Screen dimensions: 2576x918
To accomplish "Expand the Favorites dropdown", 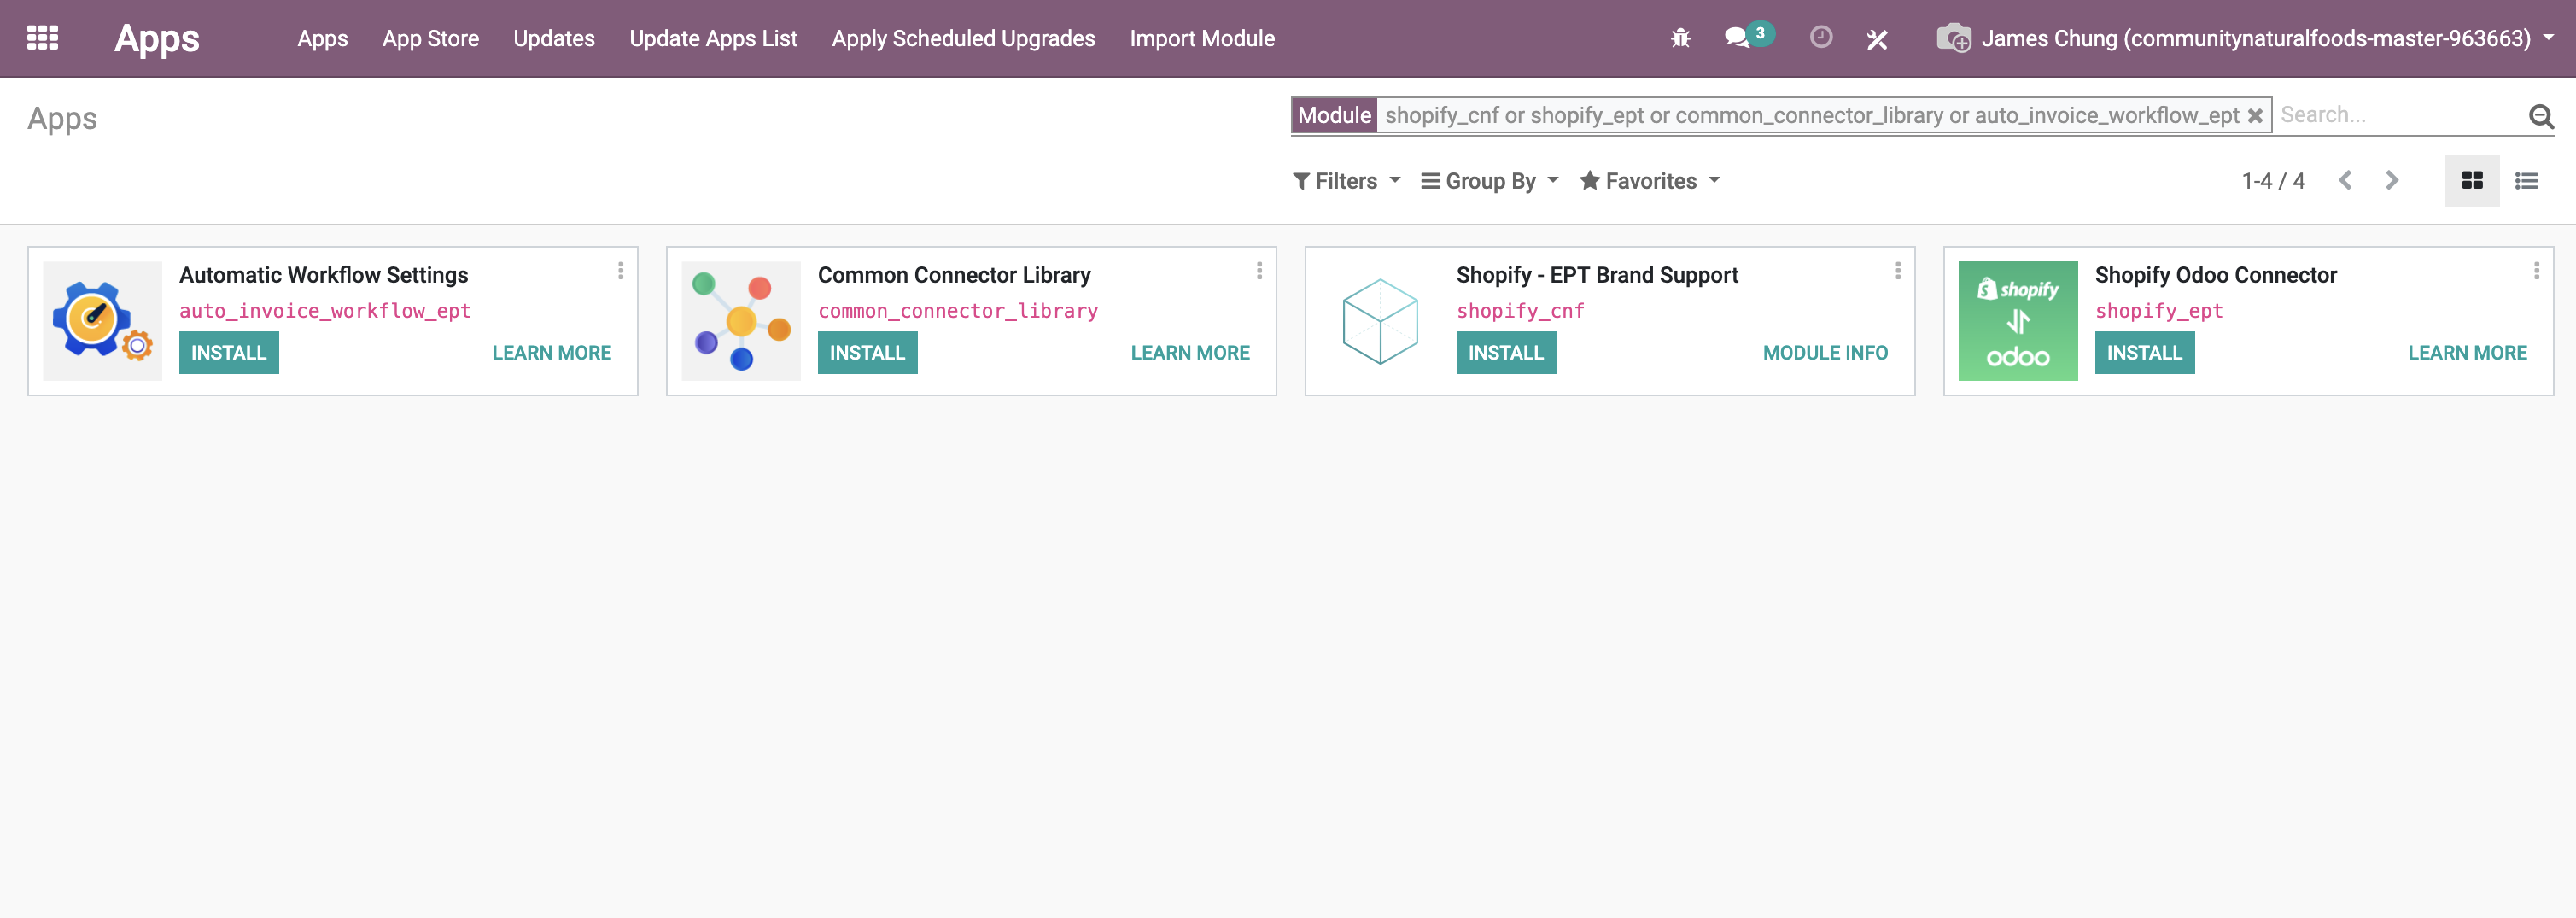I will [1650, 181].
